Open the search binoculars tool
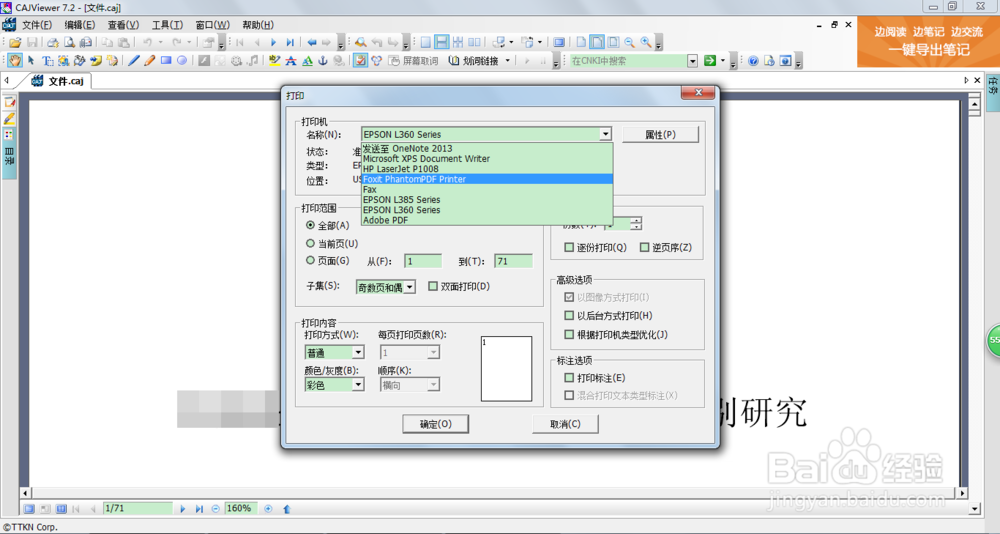The width and height of the screenshot is (1000, 534). tap(360, 43)
